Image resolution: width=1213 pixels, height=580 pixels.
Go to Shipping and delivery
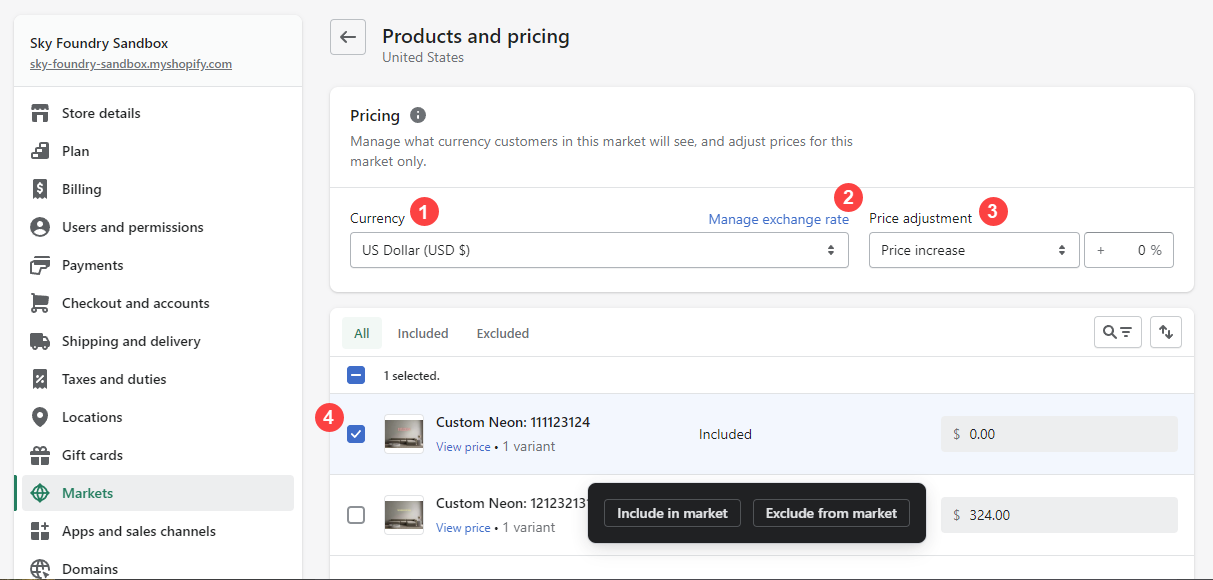point(131,341)
